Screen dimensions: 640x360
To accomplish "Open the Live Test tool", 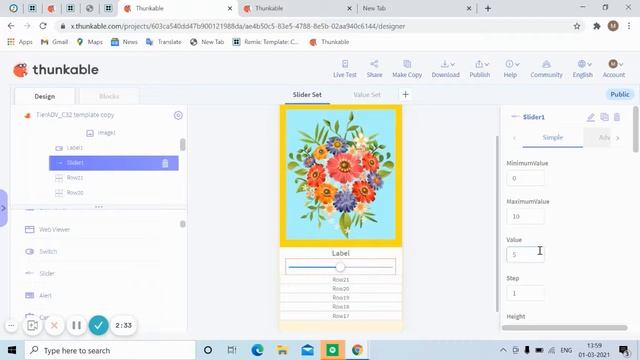I will click(344, 69).
